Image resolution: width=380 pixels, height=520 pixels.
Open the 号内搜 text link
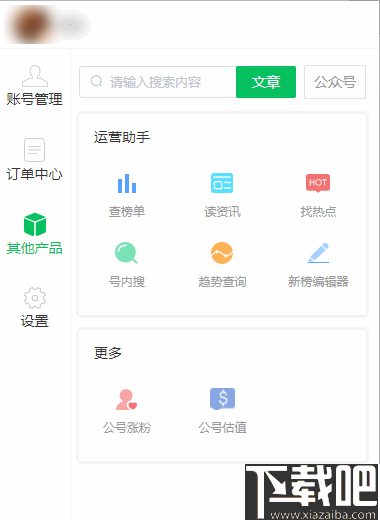tap(127, 282)
